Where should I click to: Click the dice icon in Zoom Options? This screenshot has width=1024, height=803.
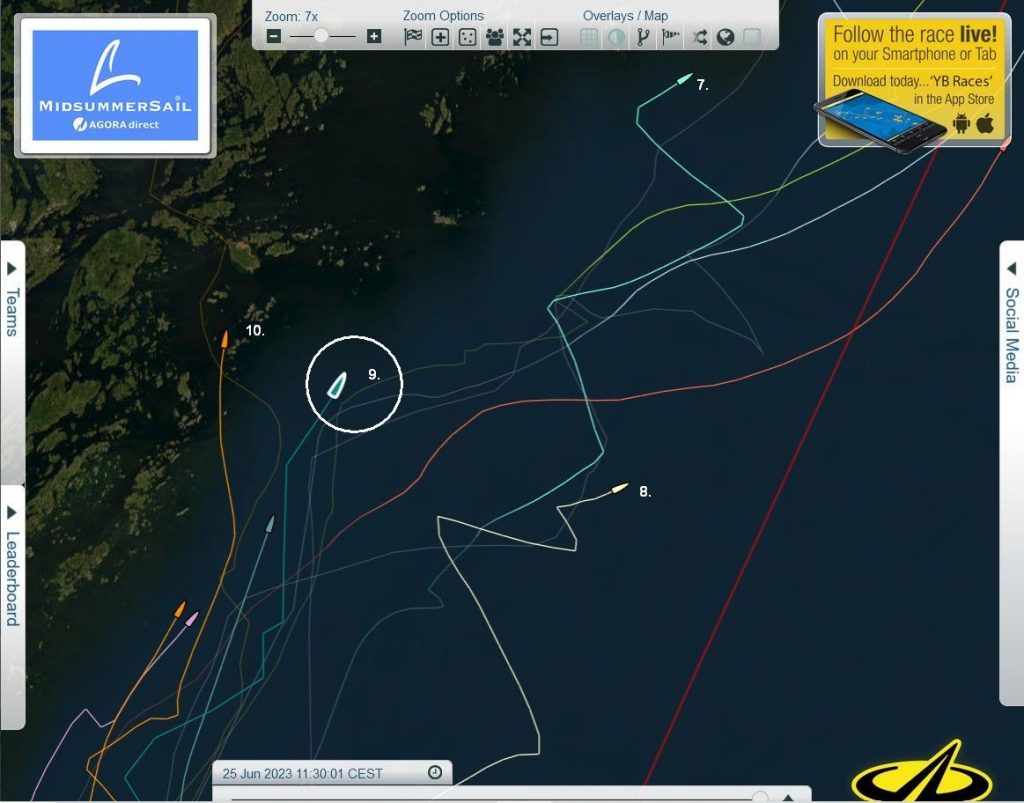(x=467, y=37)
